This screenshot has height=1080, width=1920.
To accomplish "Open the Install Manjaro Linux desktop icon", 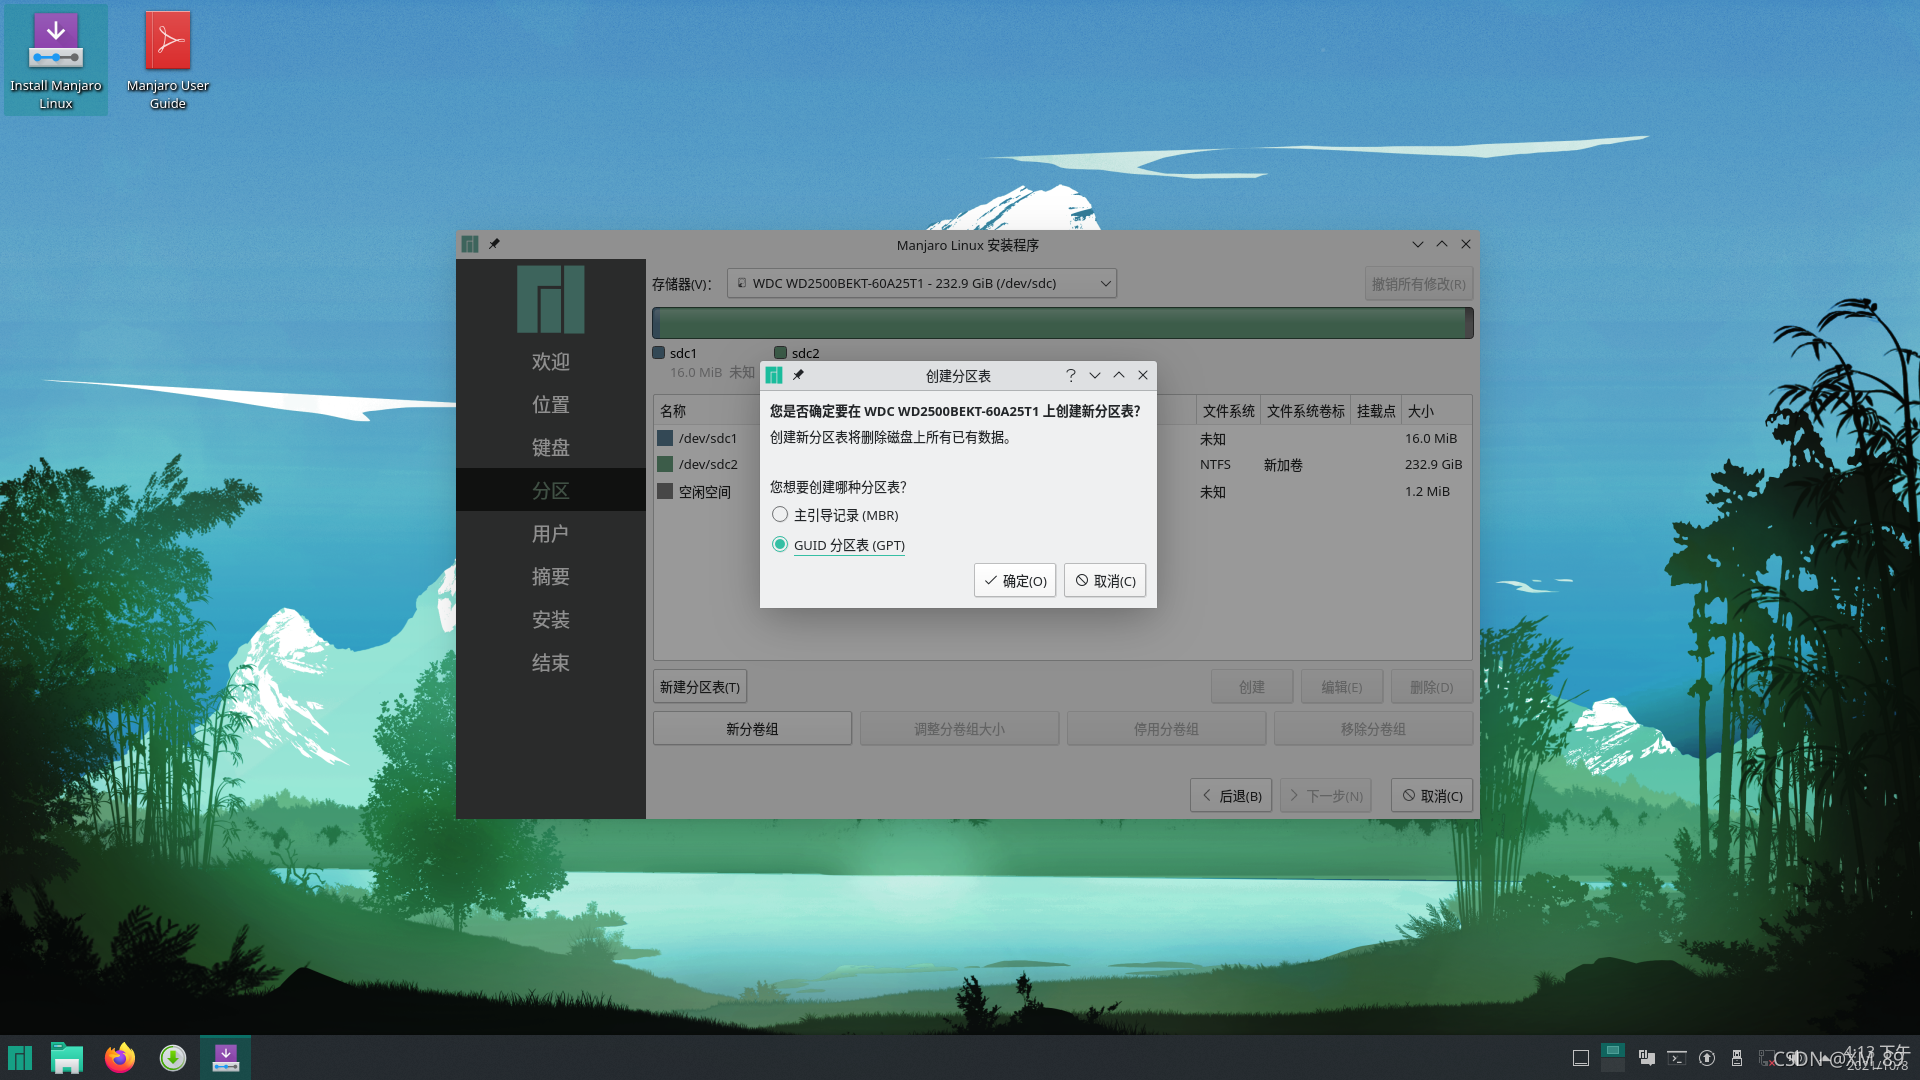I will [56, 60].
